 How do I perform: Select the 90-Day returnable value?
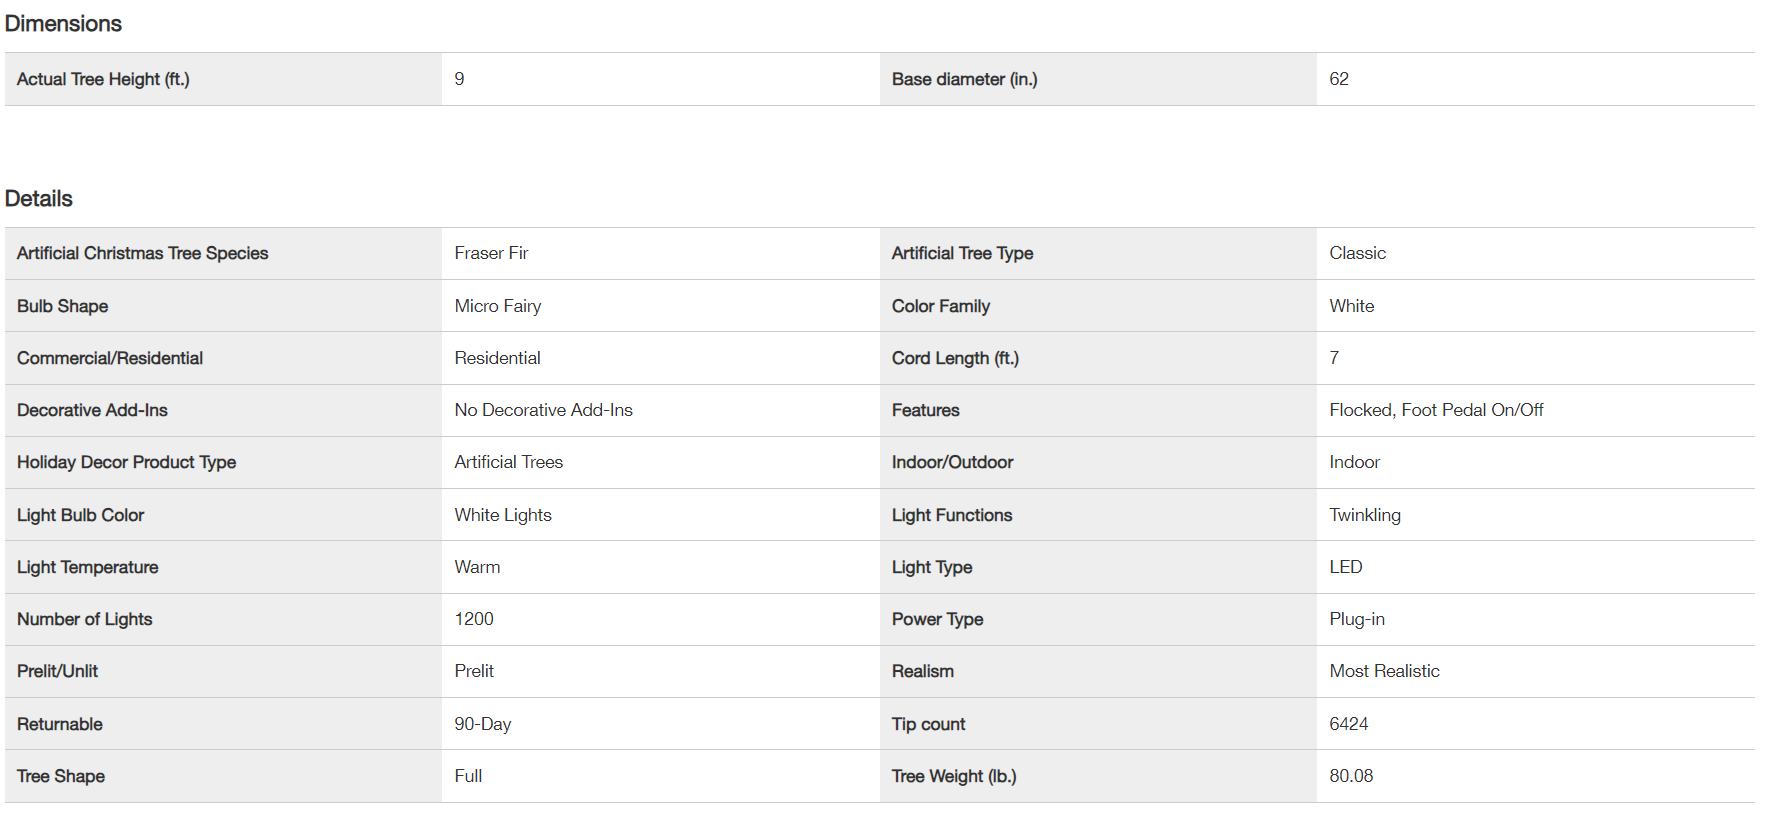[x=482, y=724]
